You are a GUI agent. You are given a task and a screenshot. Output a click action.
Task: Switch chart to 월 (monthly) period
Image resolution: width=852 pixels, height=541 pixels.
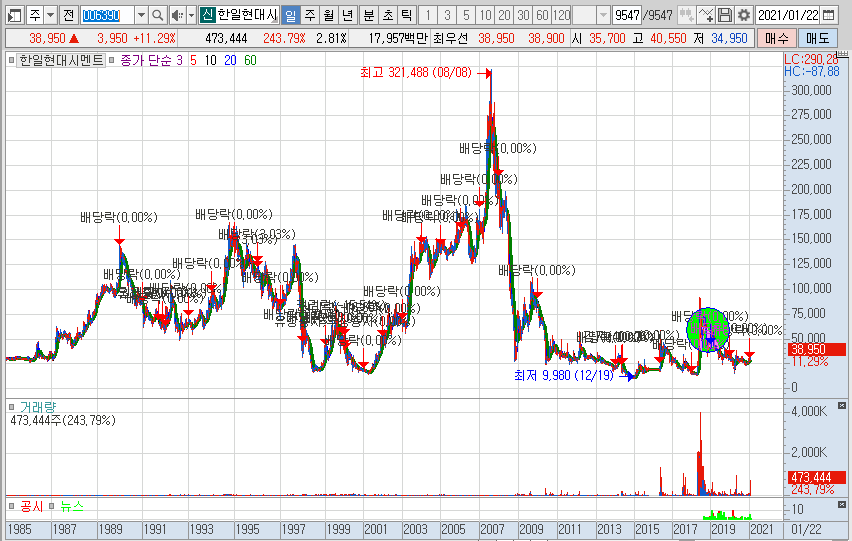(x=328, y=15)
